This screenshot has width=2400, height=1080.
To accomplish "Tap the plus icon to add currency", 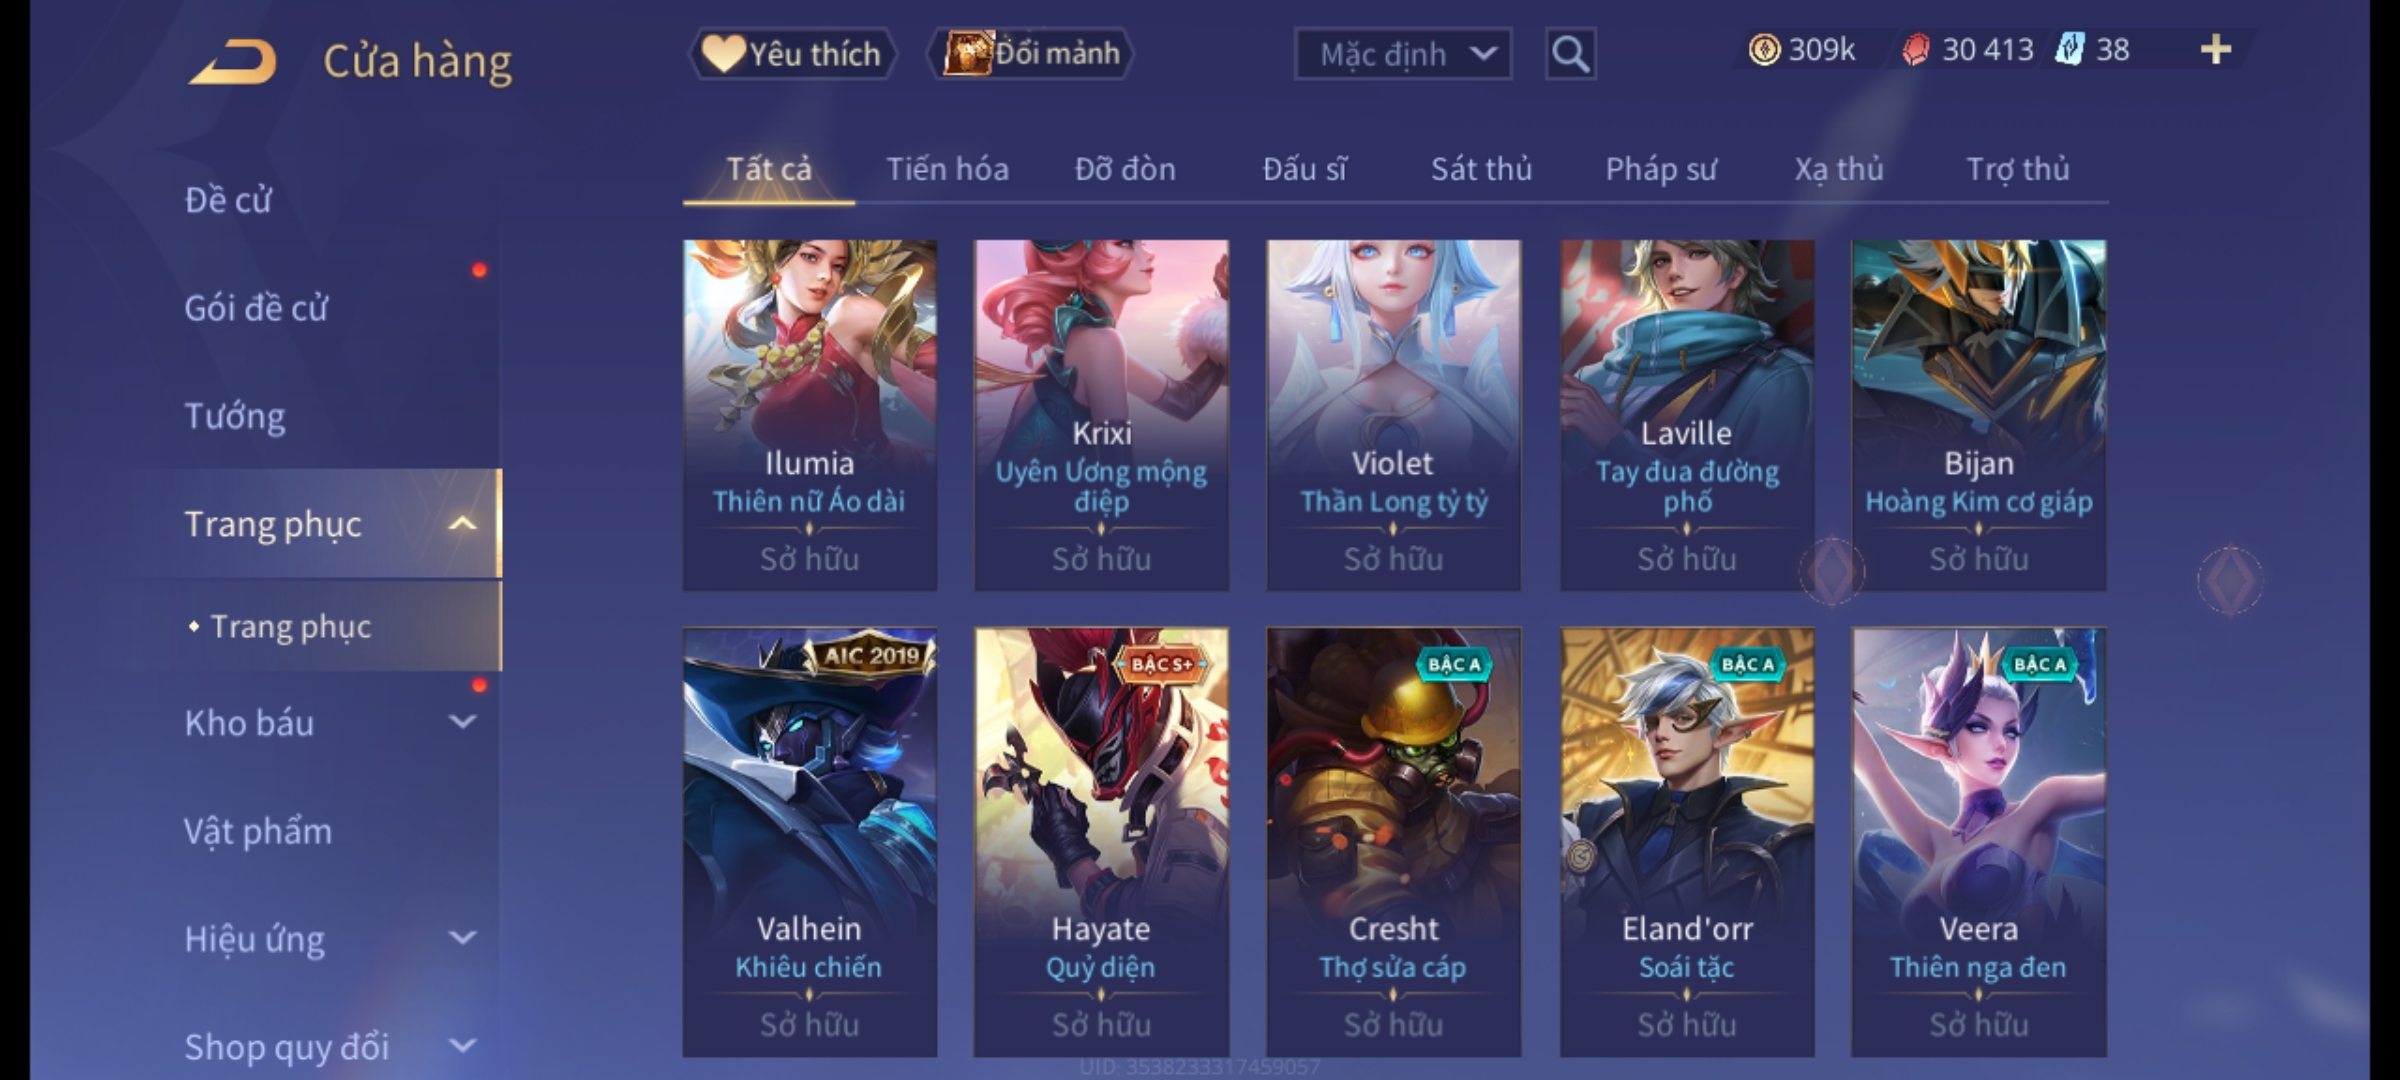I will click(2216, 49).
